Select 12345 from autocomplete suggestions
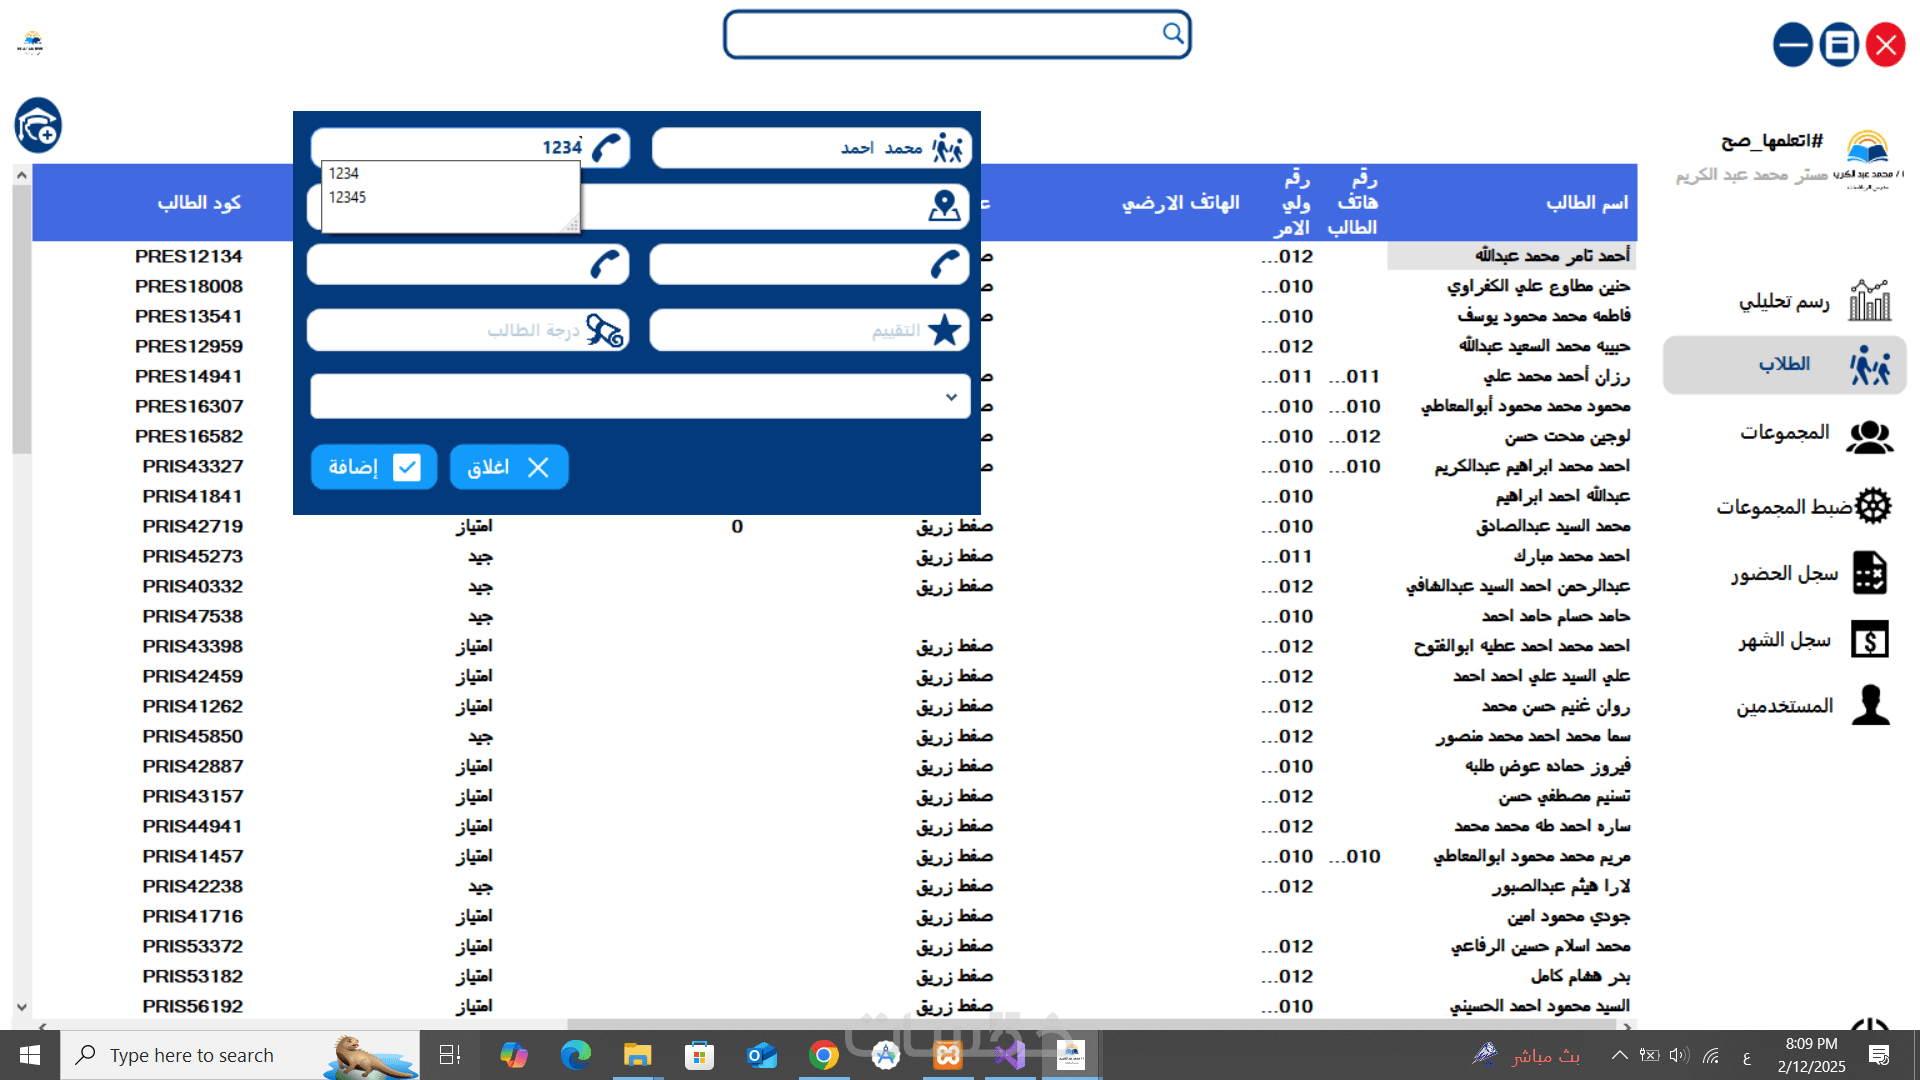The width and height of the screenshot is (1920, 1080). click(348, 197)
